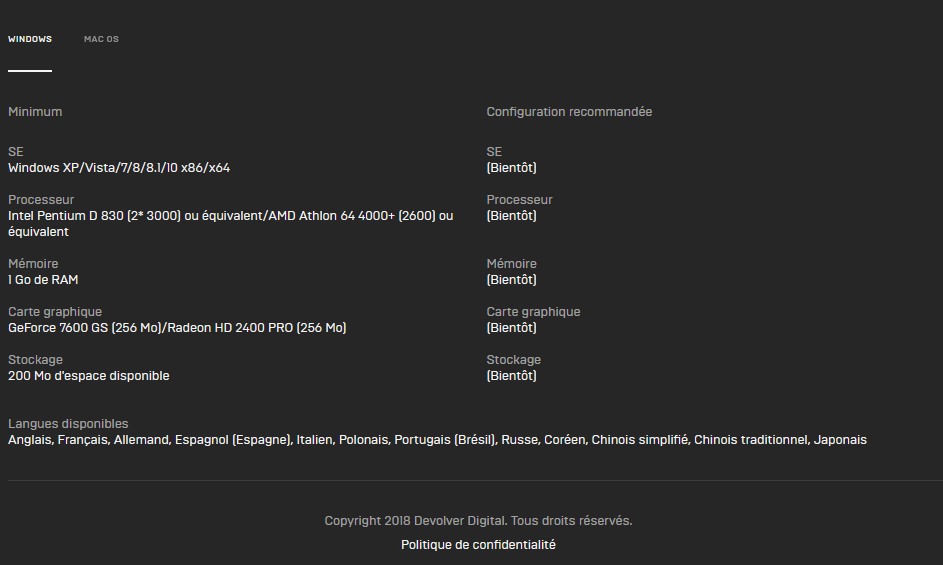The width and height of the screenshot is (943, 565).
Task: Open the Politique de confidentialité link
Action: [478, 545]
